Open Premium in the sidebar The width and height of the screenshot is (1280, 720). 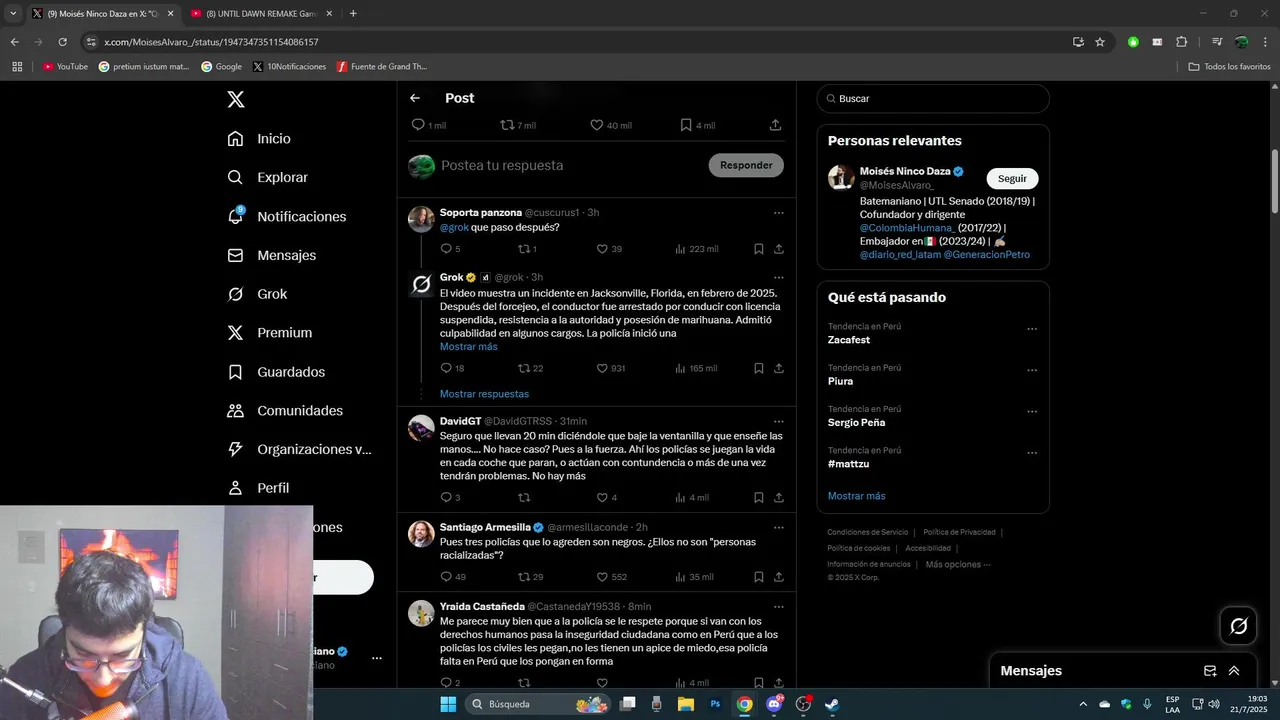click(269, 333)
